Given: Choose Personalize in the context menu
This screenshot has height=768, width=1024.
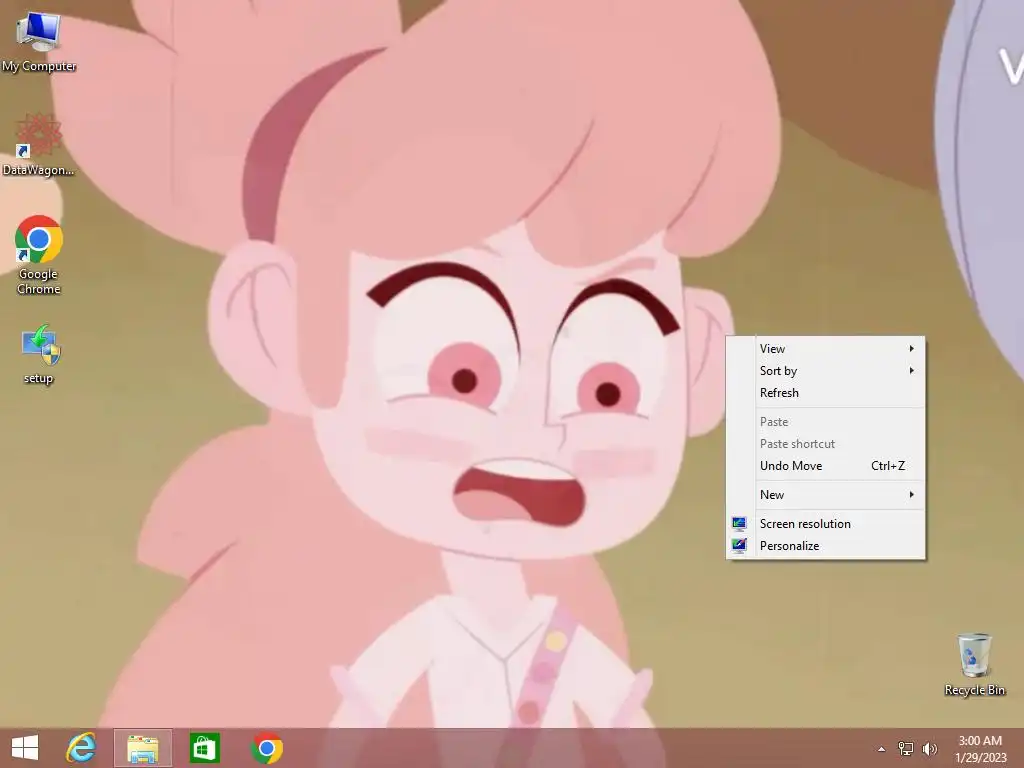Looking at the screenshot, I should coord(825,545).
